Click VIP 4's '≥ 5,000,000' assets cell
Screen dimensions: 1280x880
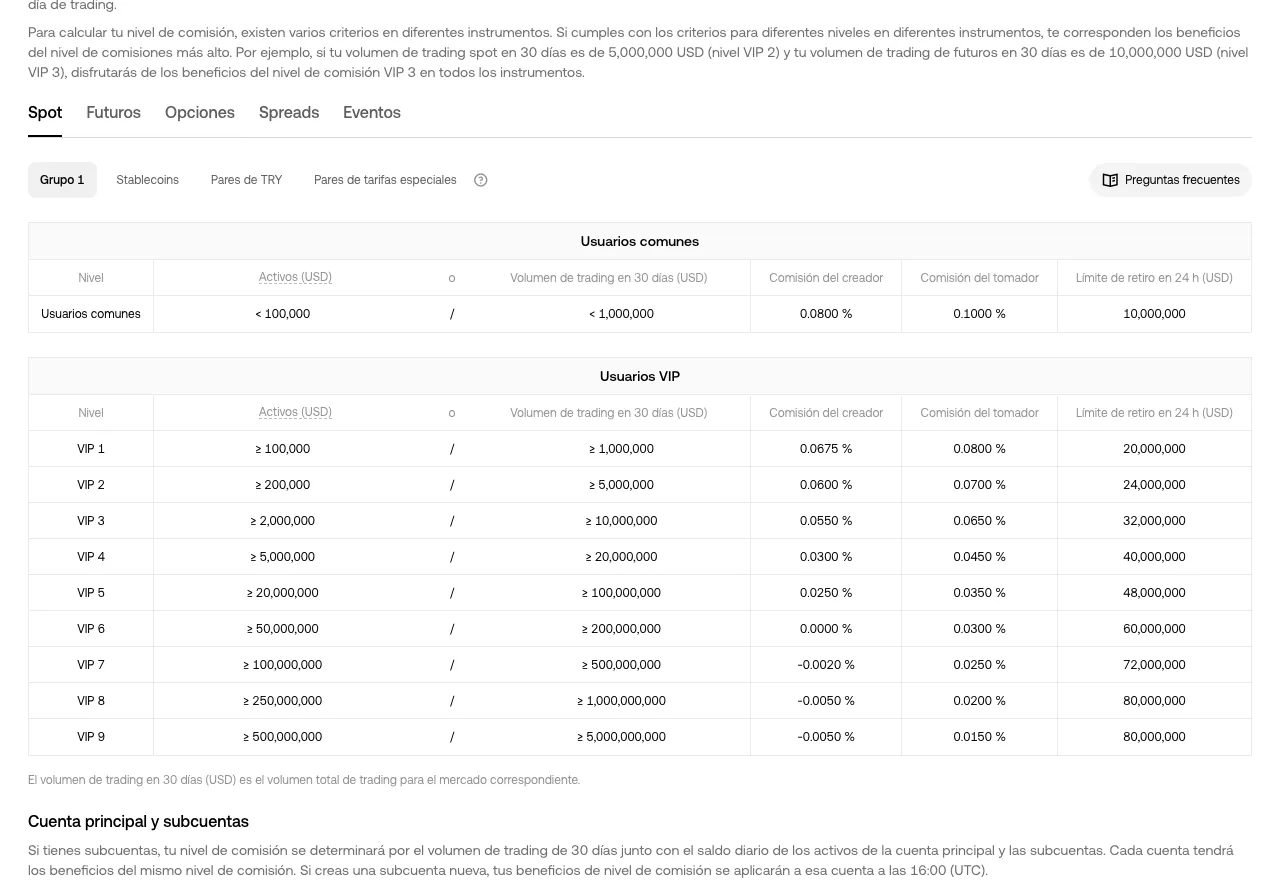point(283,557)
